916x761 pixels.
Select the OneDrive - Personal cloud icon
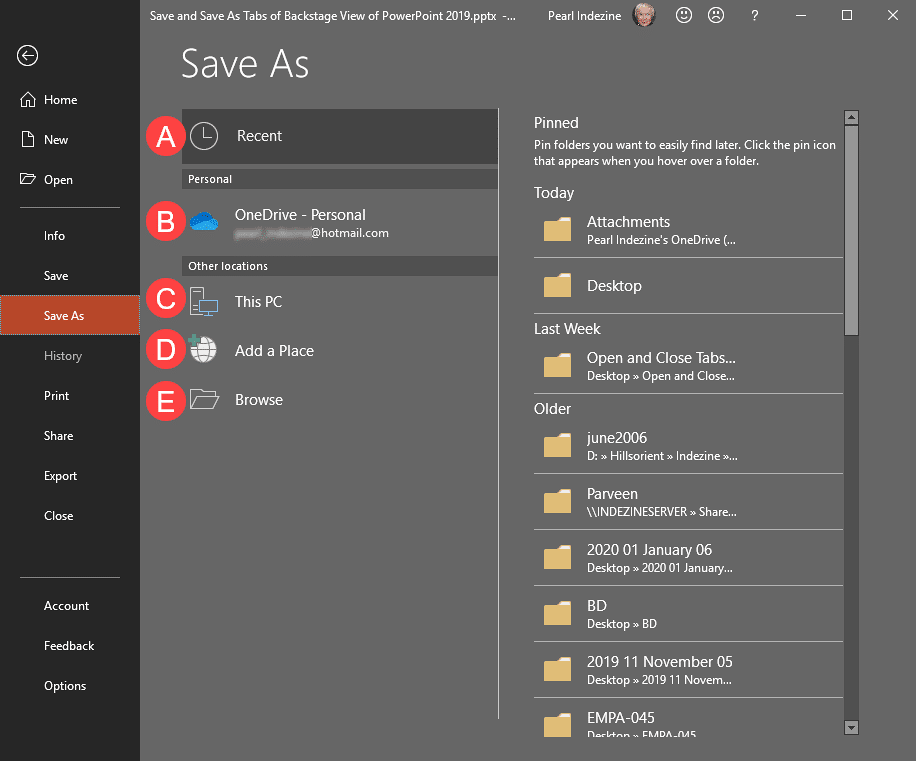[204, 222]
